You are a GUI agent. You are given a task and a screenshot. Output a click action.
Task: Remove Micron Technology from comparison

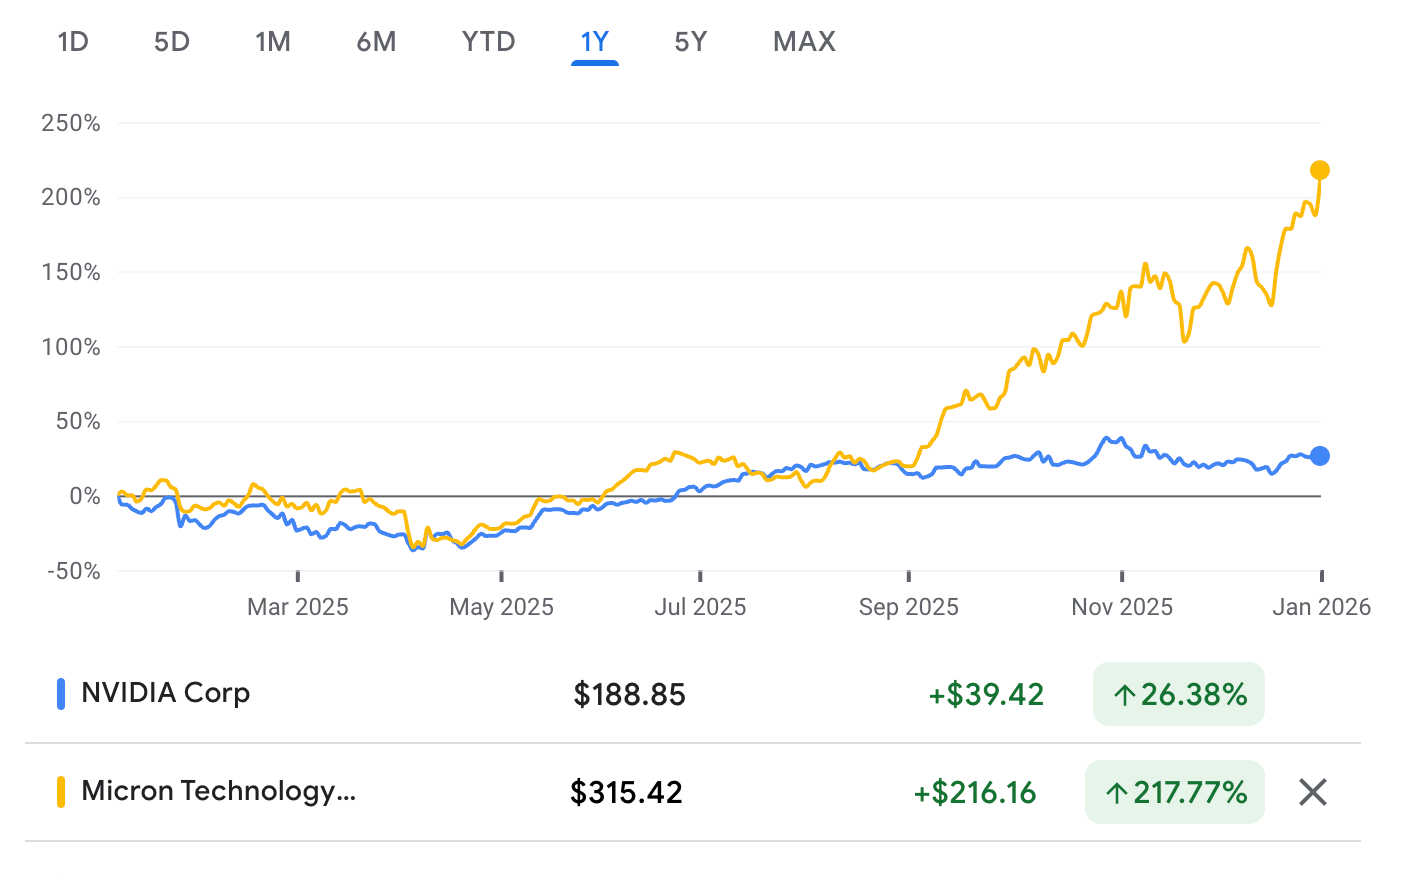click(1311, 791)
